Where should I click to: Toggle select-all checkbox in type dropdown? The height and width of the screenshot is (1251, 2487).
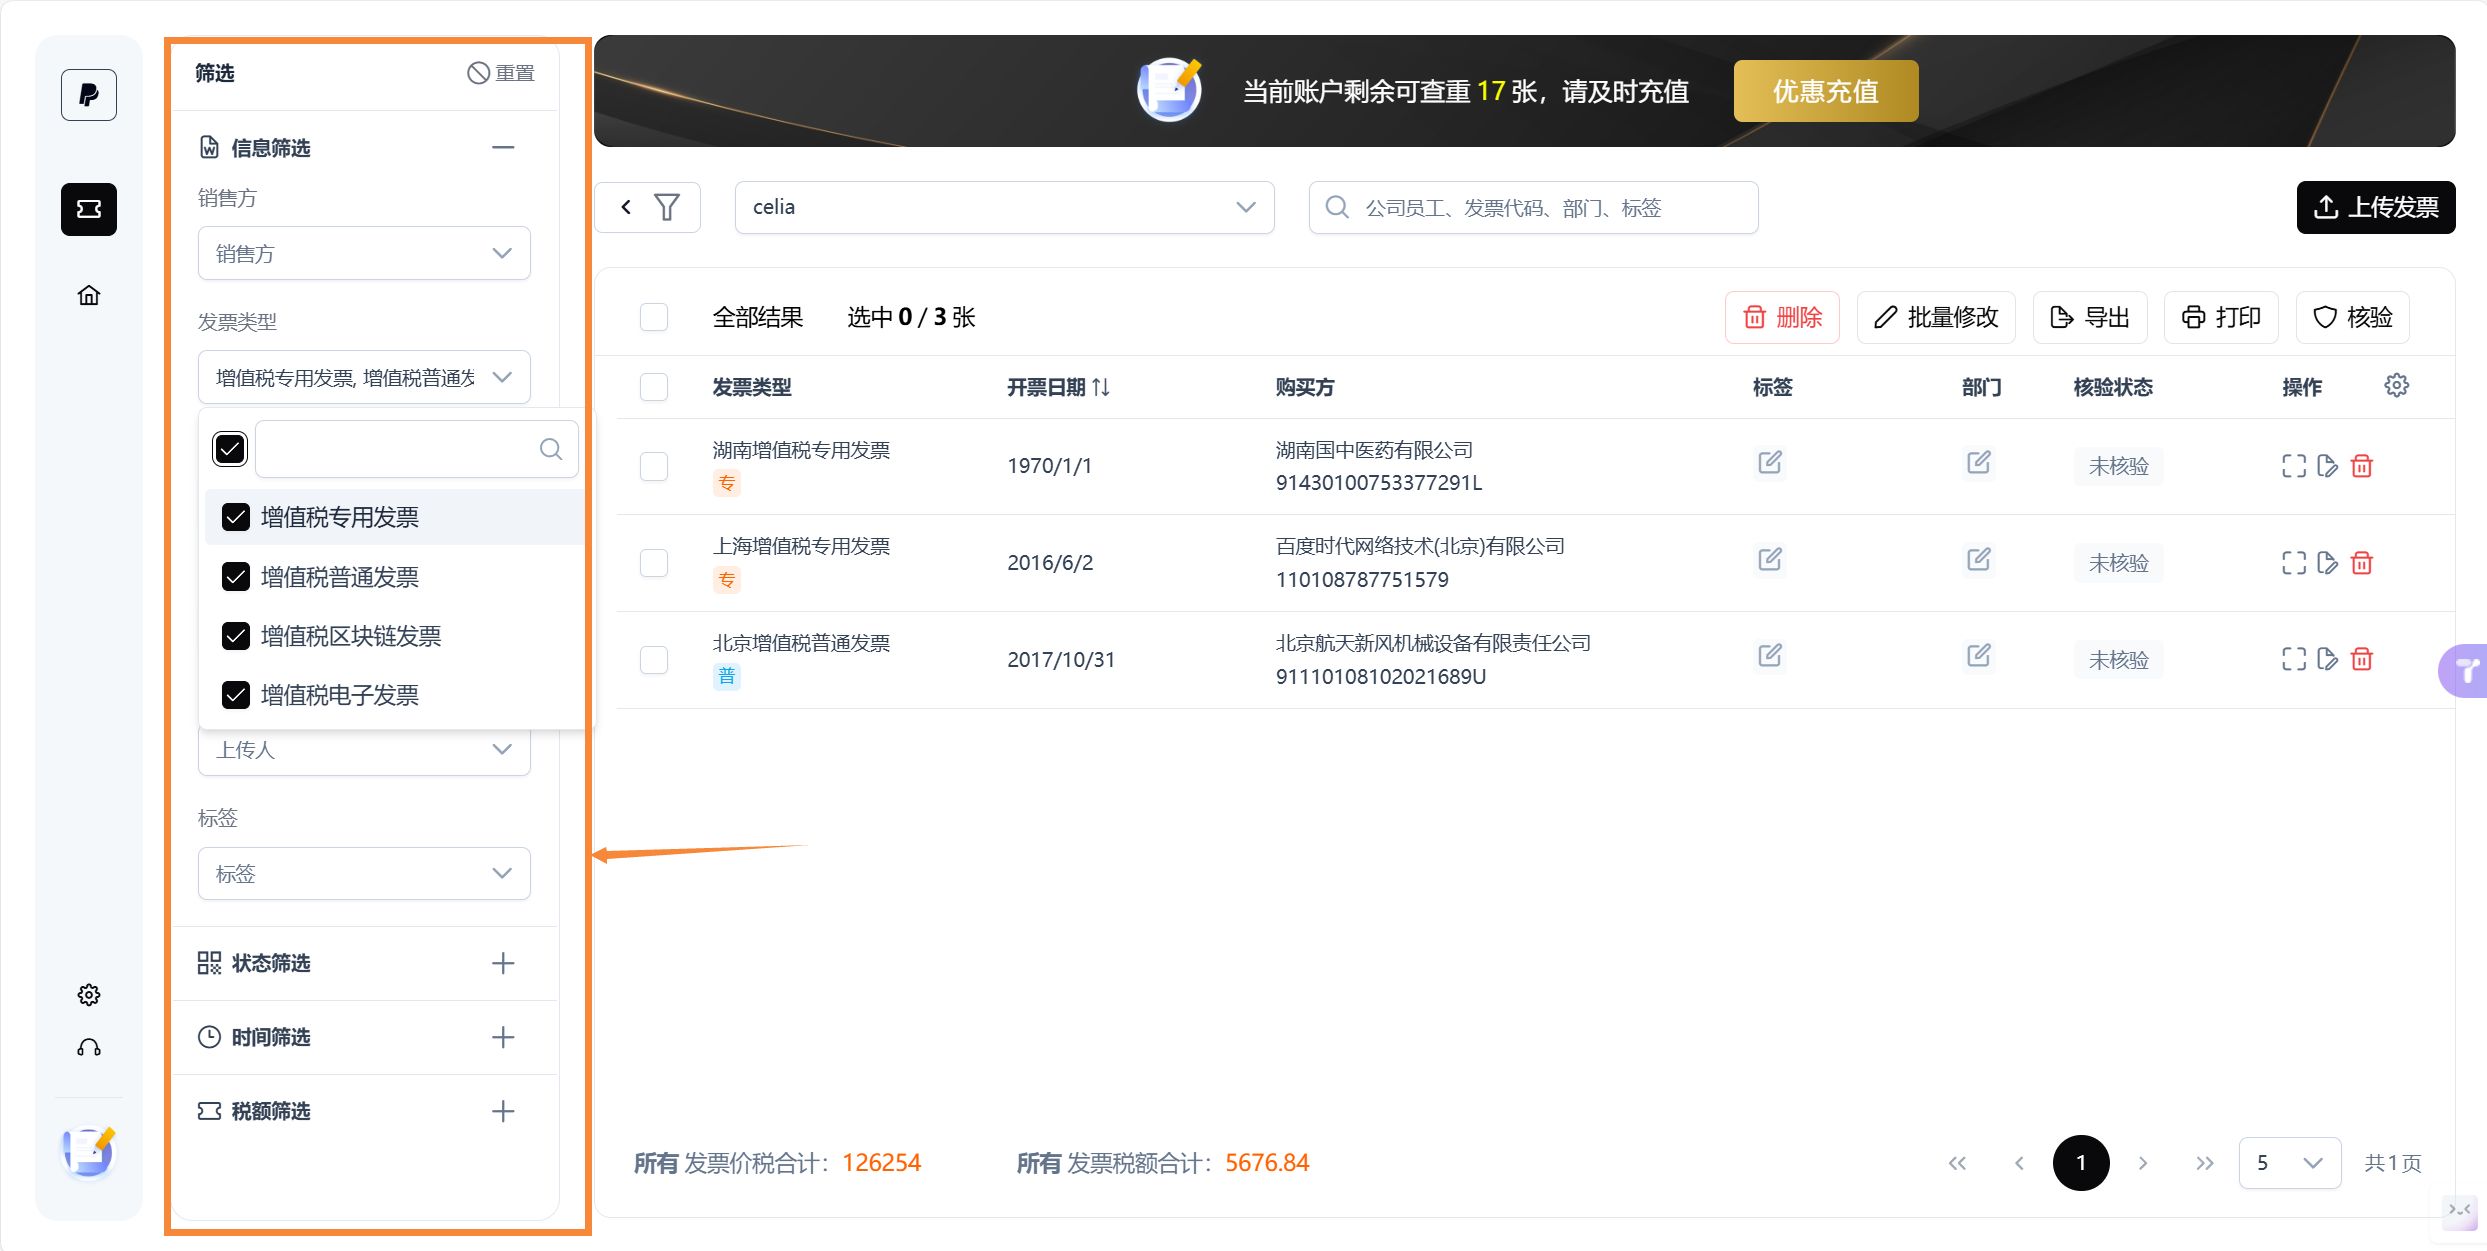tap(230, 449)
